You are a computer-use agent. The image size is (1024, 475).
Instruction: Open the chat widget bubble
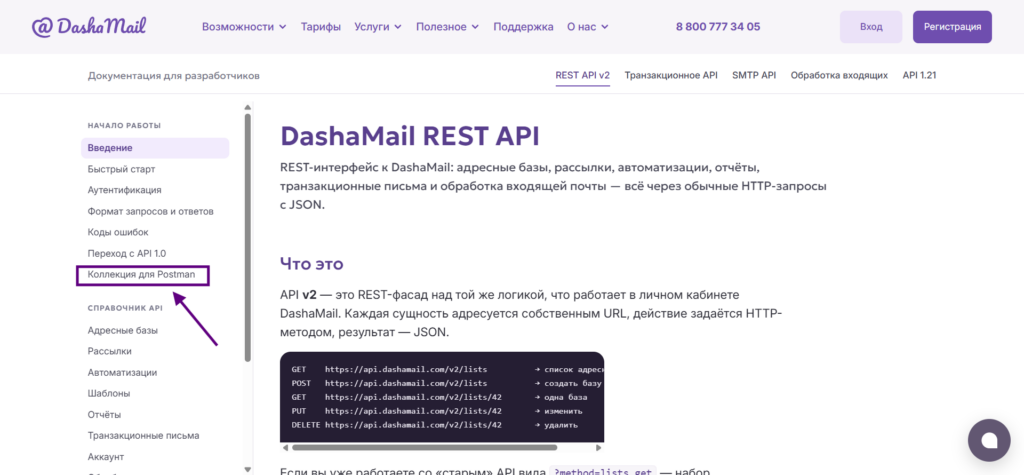[989, 440]
